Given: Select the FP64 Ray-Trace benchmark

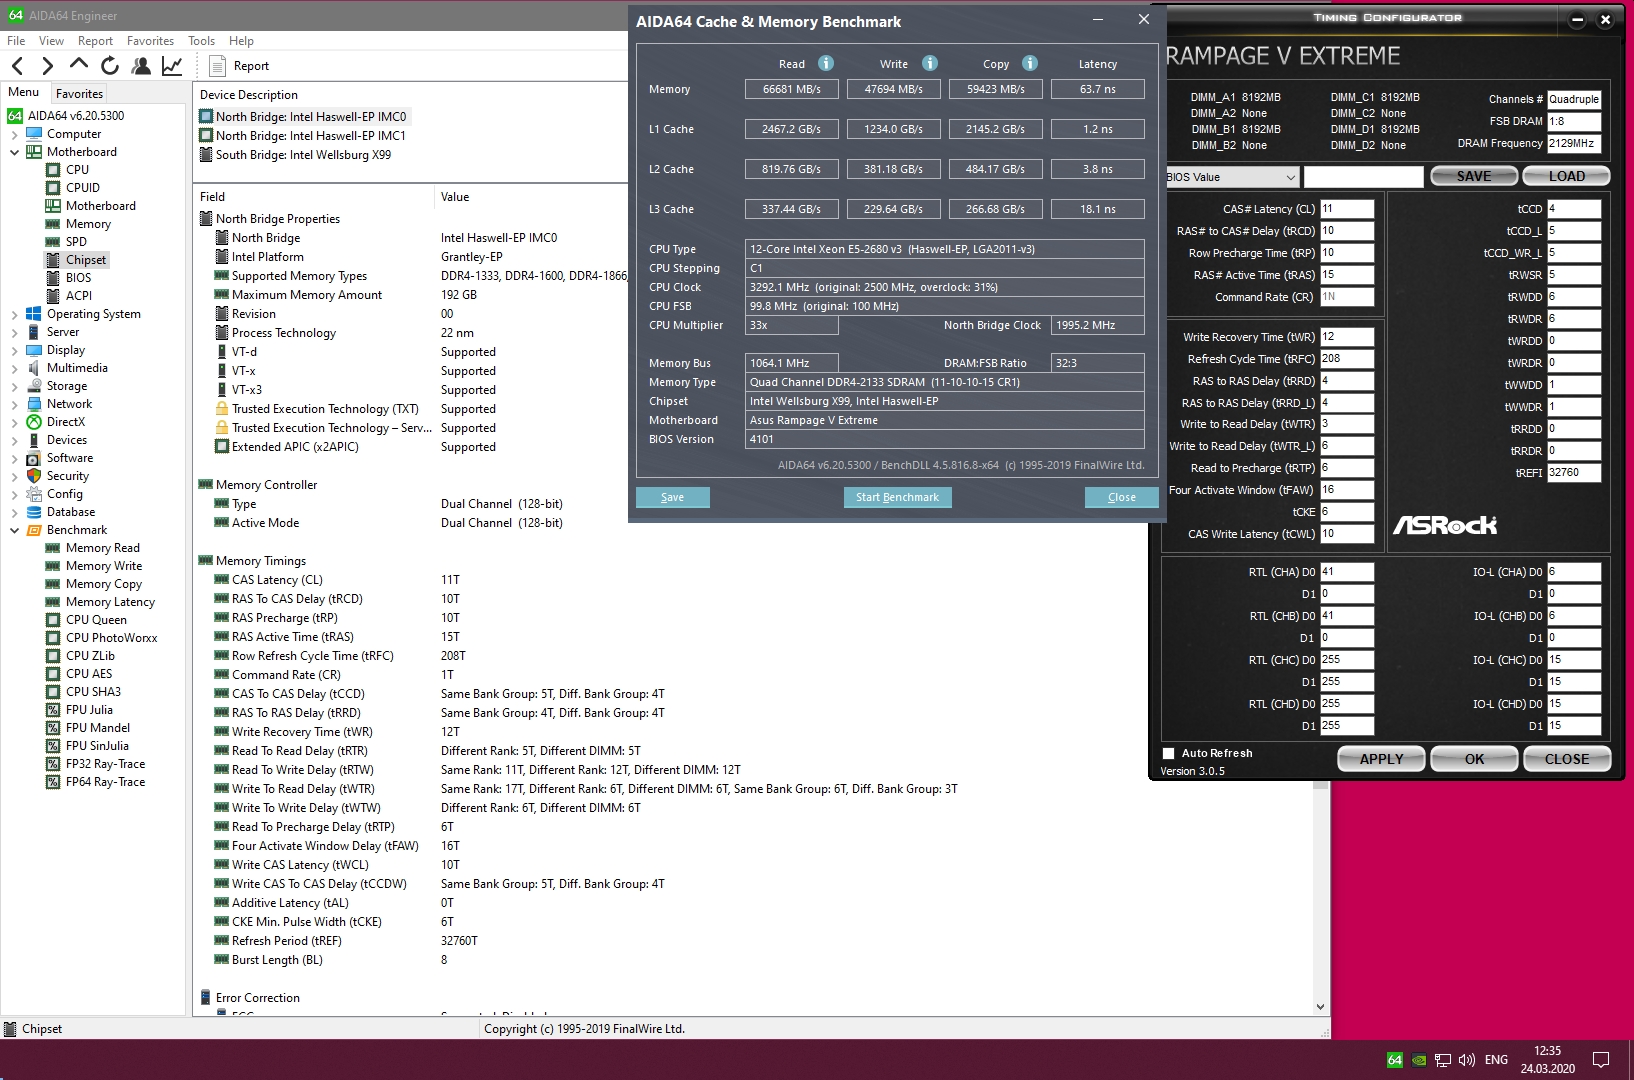Looking at the screenshot, I should click(x=105, y=782).
